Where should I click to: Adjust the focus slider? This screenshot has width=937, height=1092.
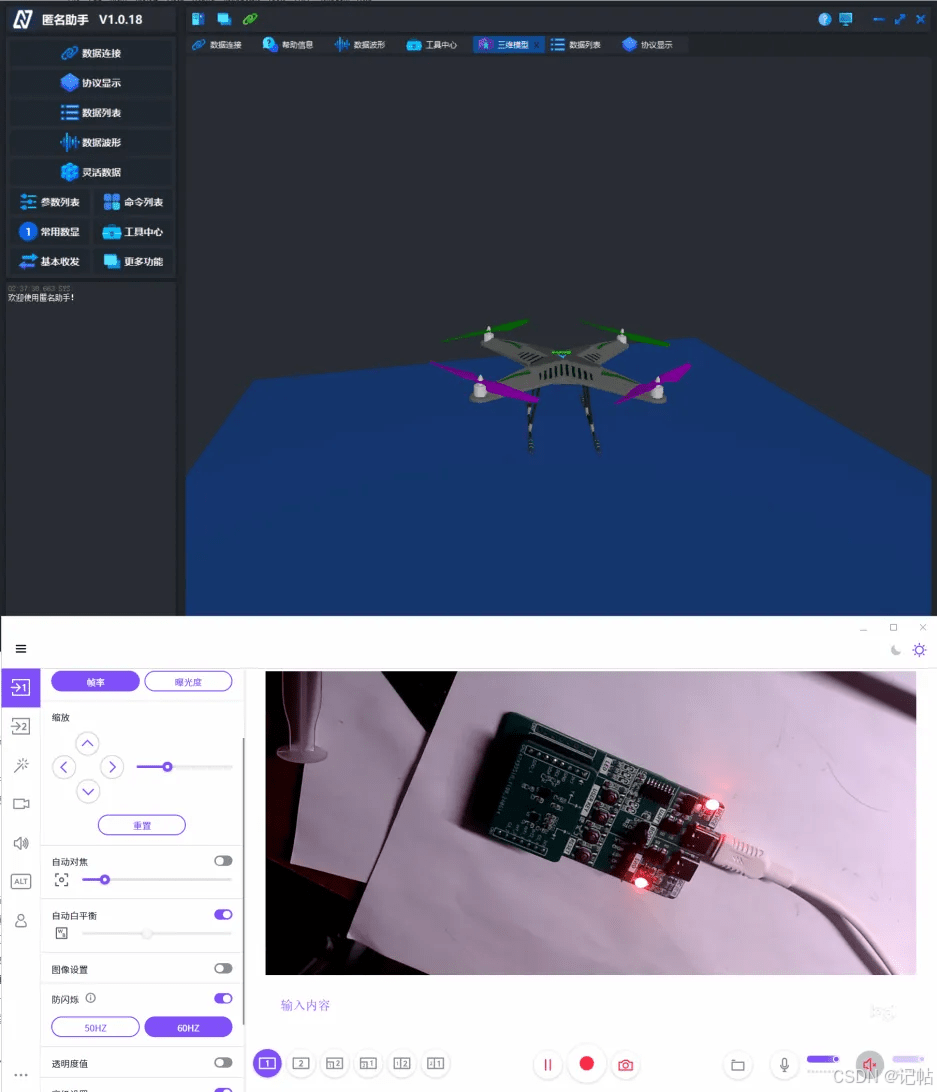pyautogui.click(x=157, y=880)
